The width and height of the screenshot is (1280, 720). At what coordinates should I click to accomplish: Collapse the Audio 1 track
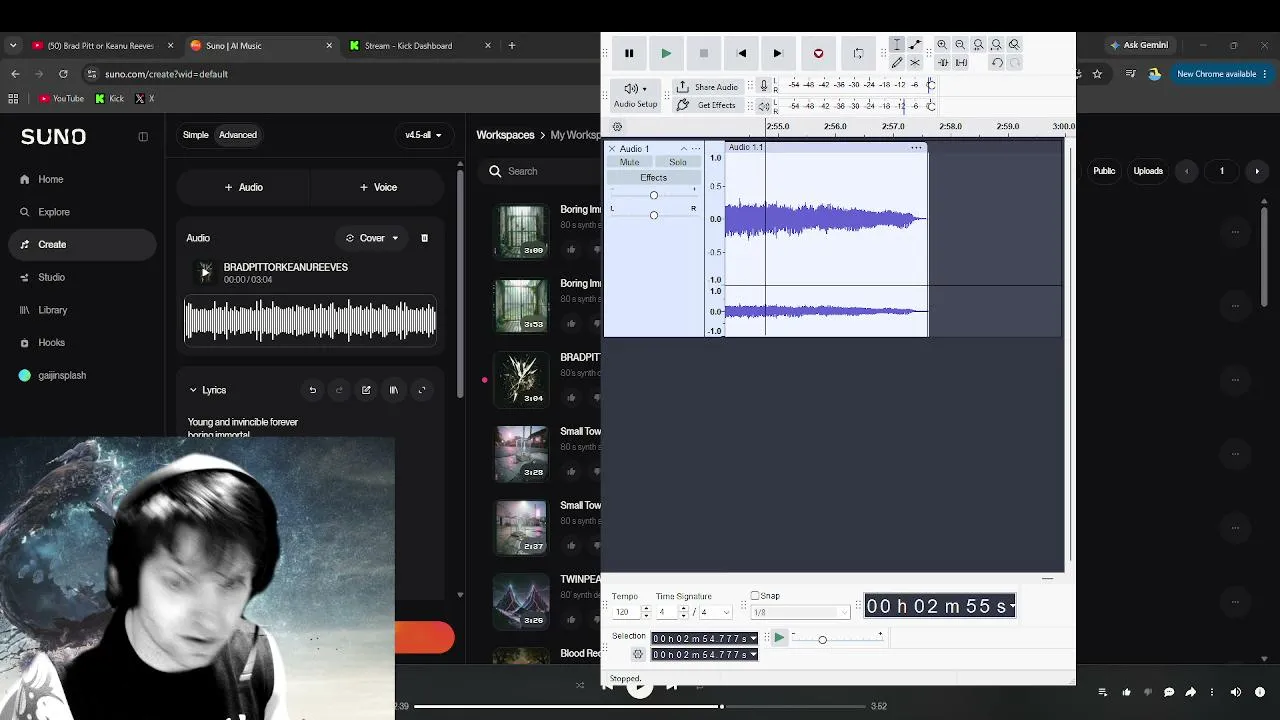[x=684, y=149]
